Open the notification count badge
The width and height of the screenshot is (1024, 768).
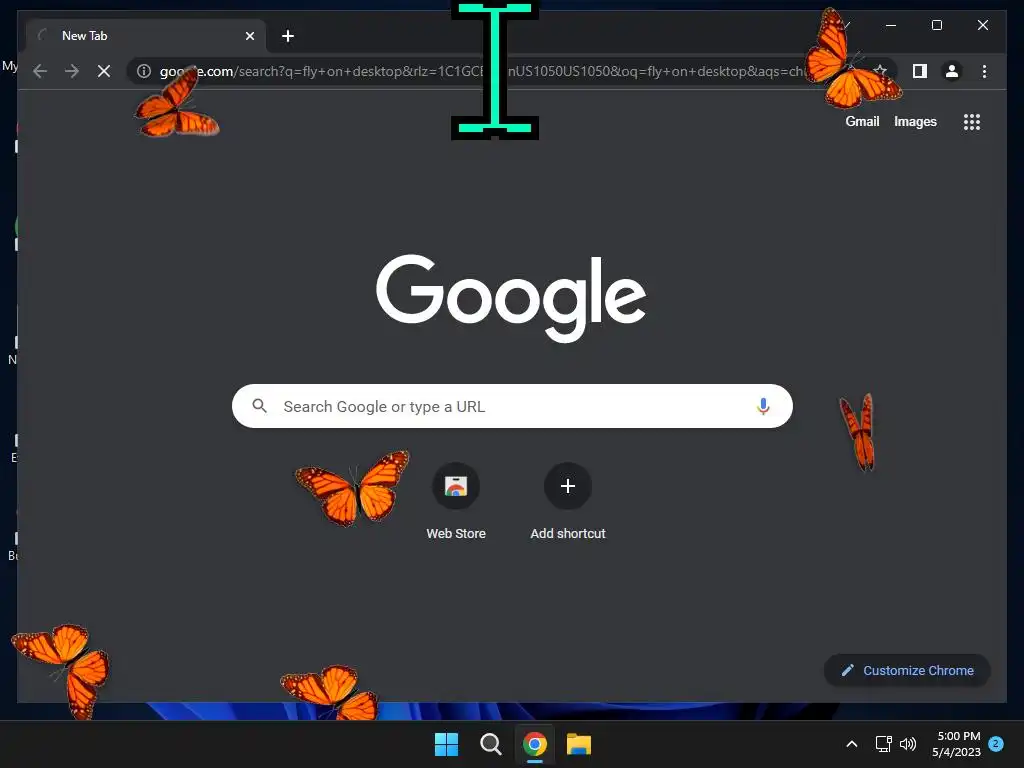pos(996,743)
